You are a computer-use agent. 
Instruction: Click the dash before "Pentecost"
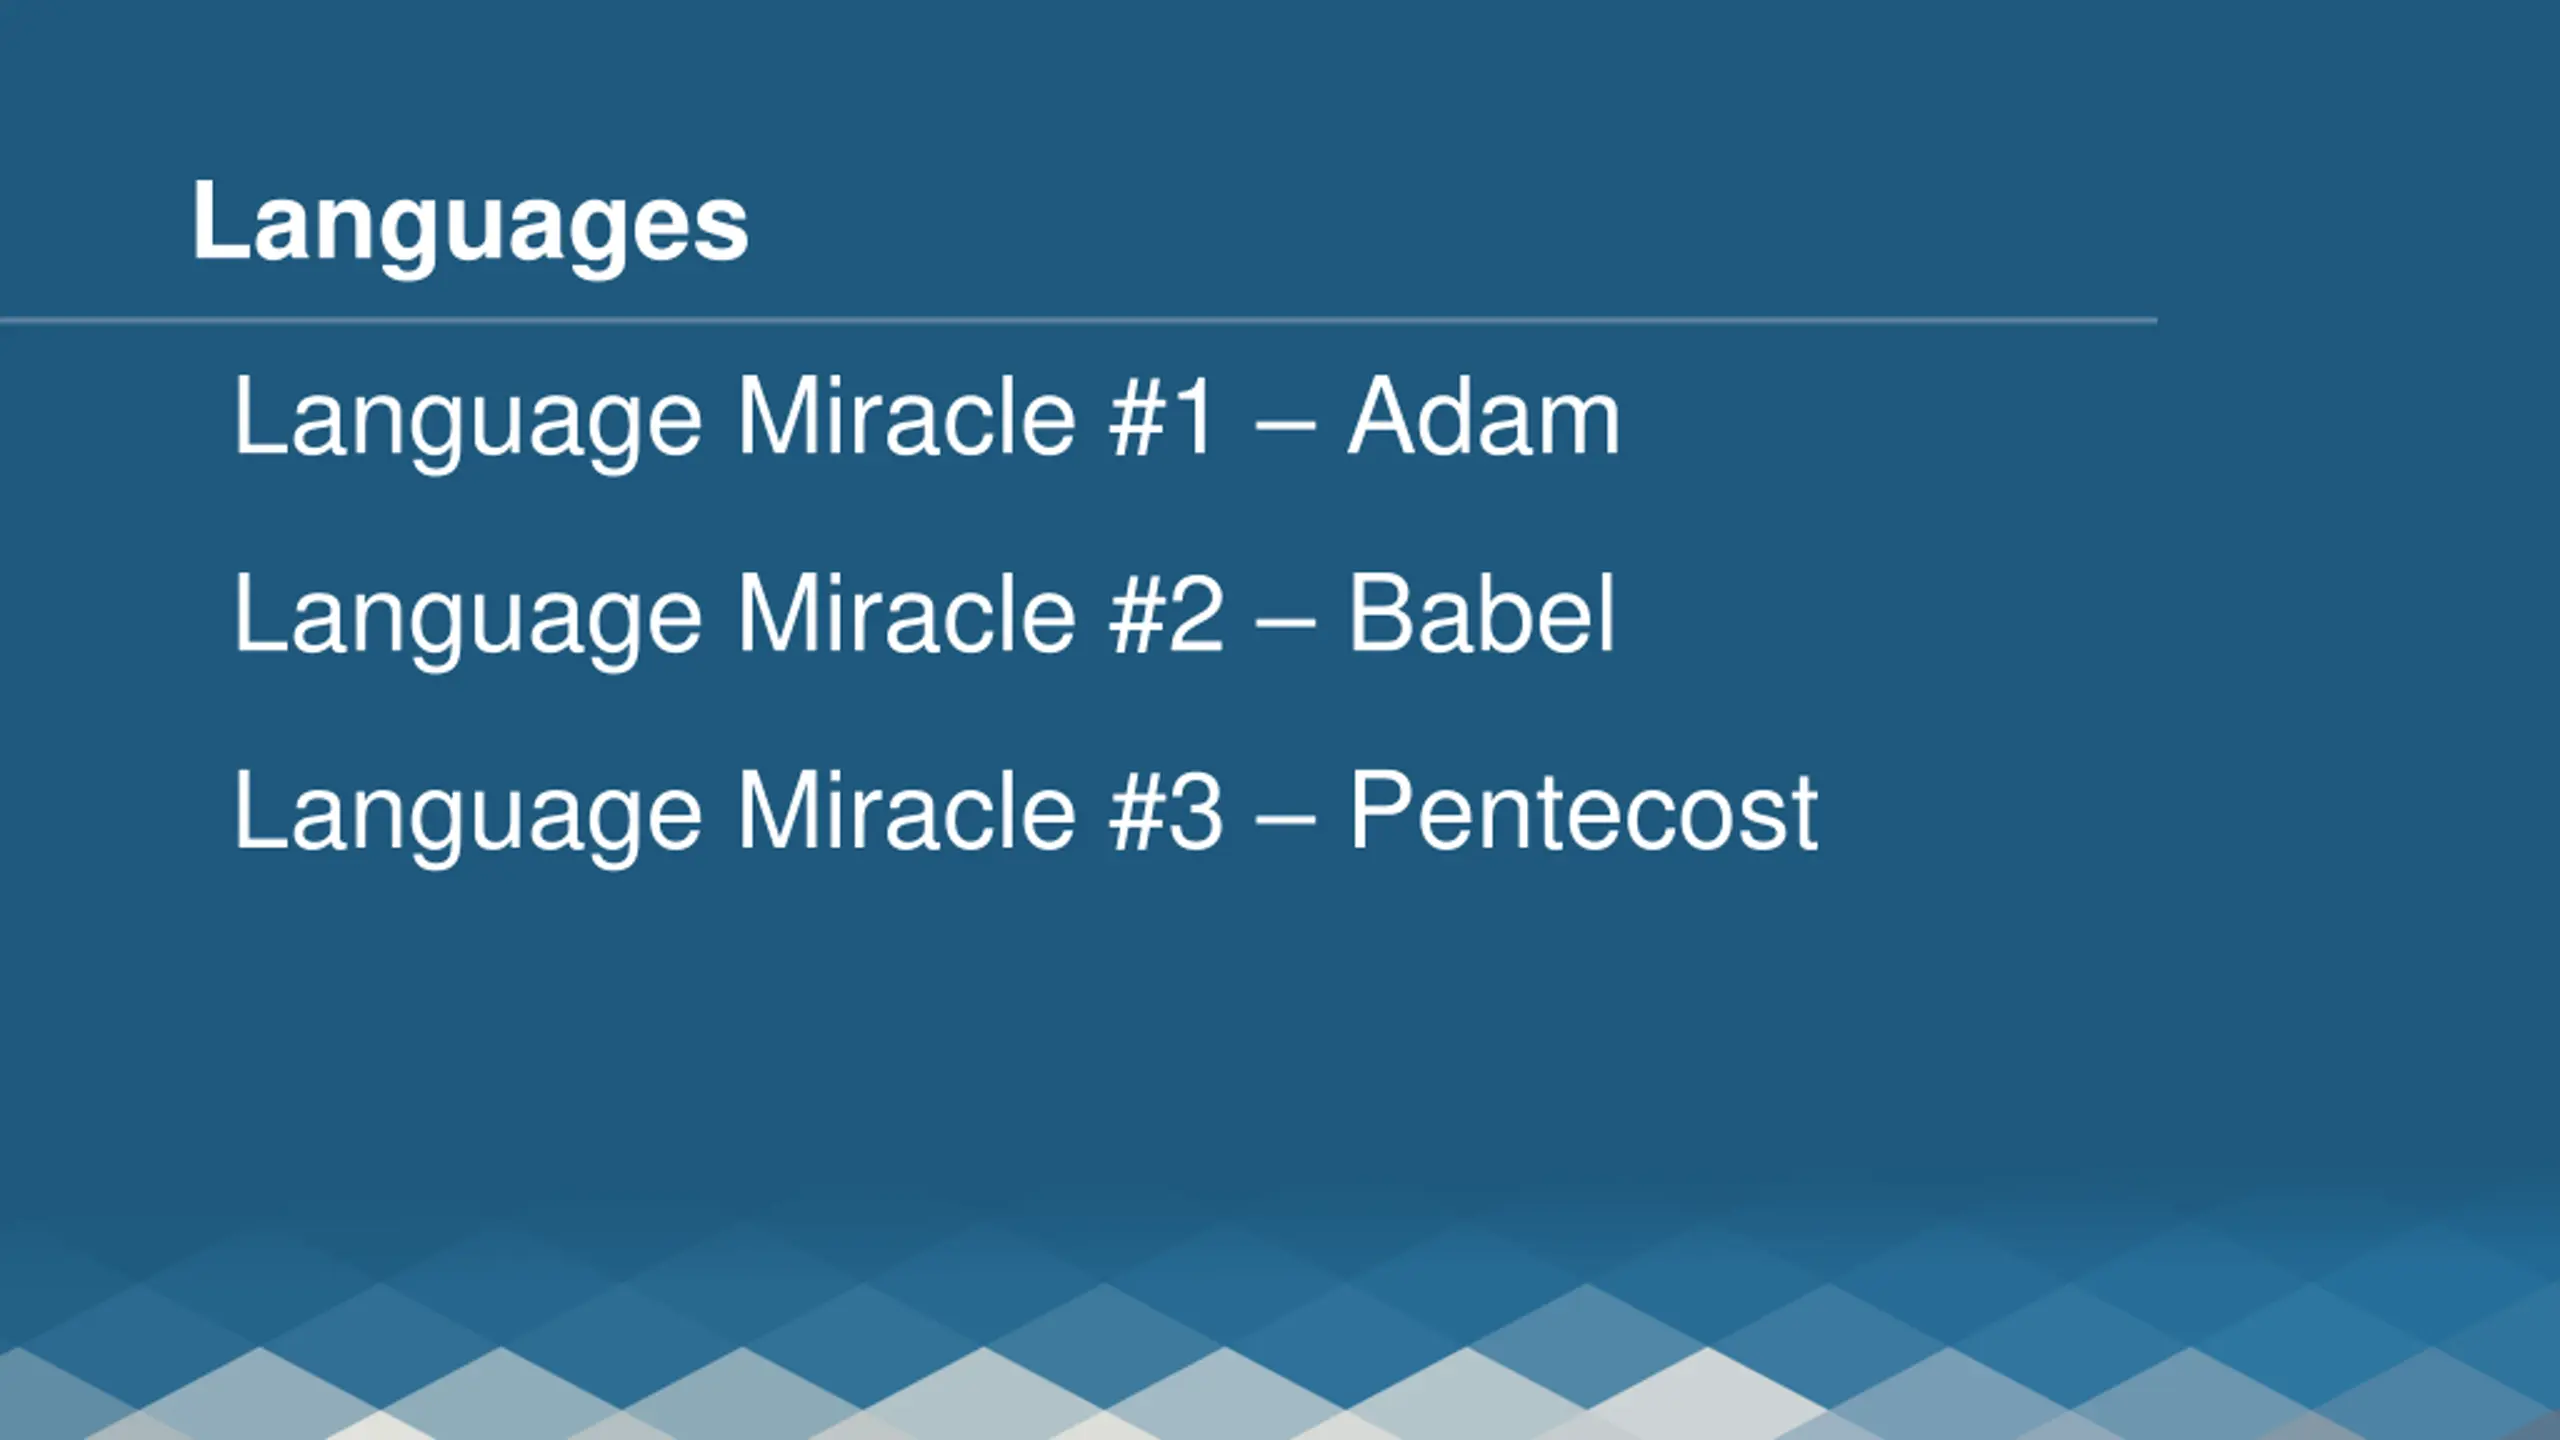point(1285,820)
